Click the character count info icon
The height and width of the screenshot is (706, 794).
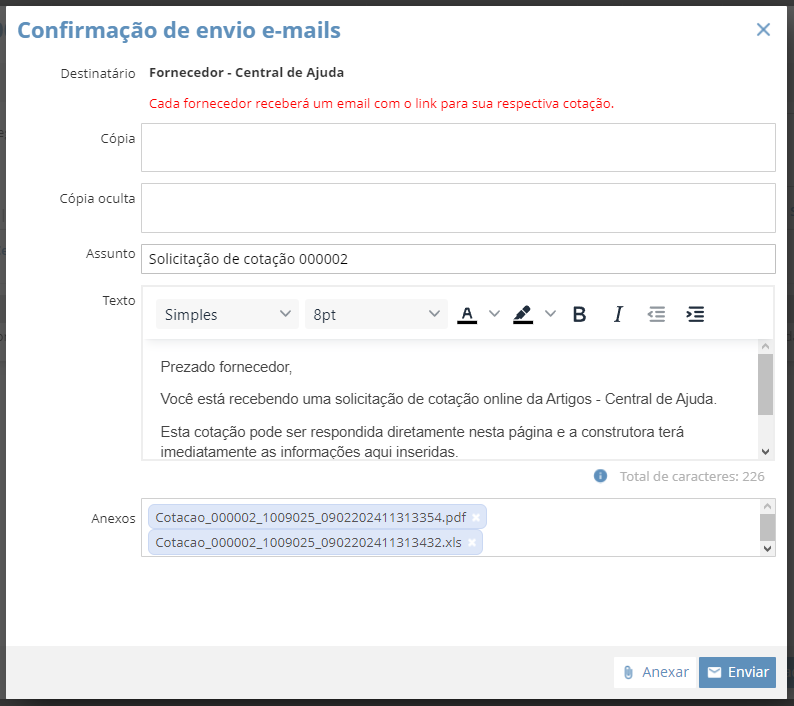[x=600, y=476]
